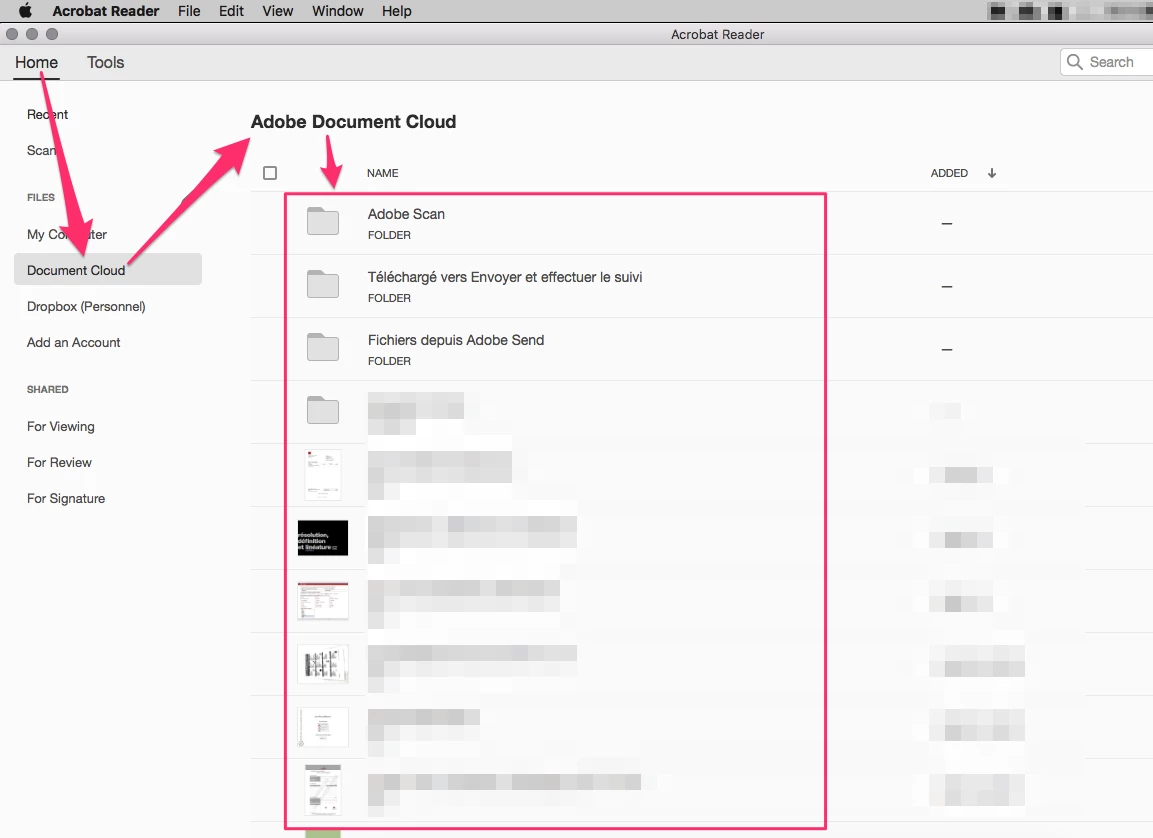
Task: Open For Review shared files
Action: coord(59,462)
